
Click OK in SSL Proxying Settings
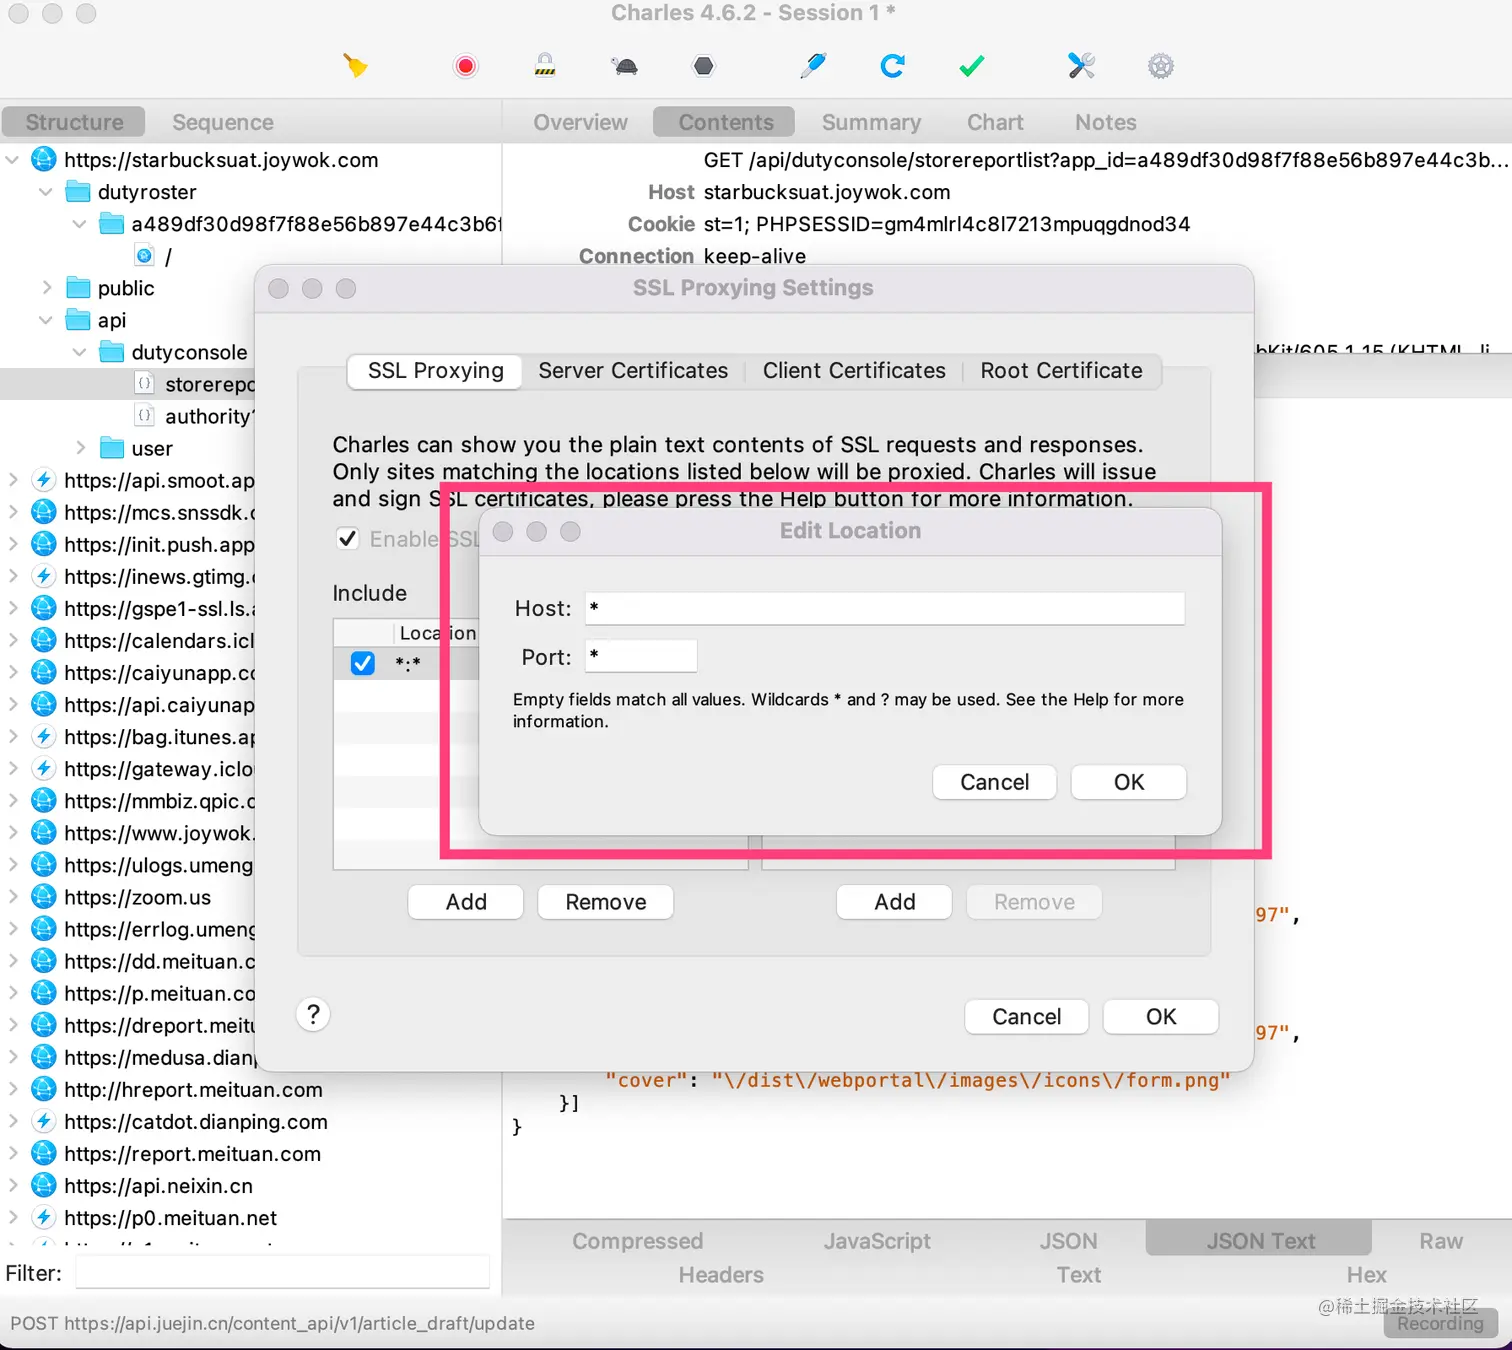tap(1161, 1017)
